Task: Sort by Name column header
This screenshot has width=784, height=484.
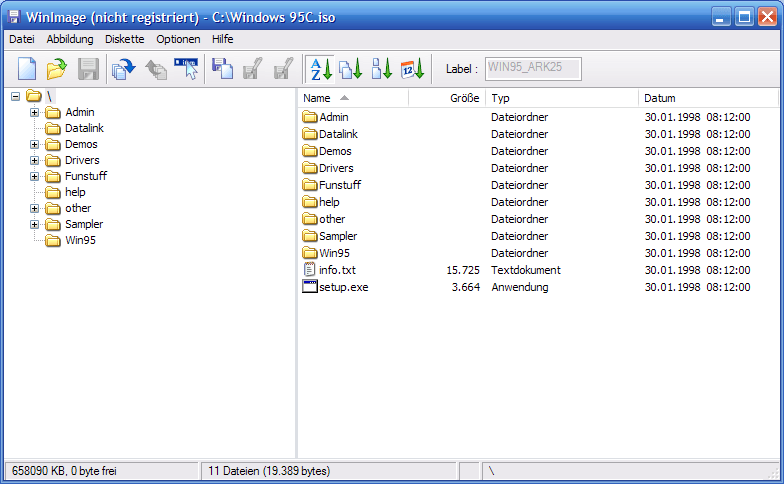Action: pos(354,98)
